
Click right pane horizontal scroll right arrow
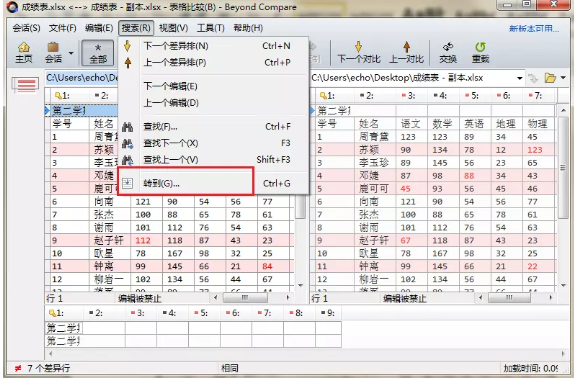[551, 298]
